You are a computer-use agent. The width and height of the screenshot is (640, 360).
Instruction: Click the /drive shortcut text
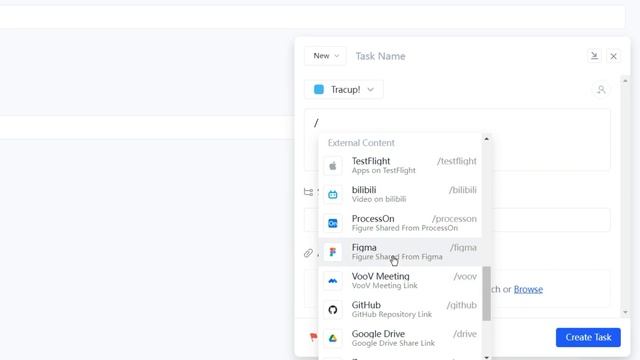coord(465,334)
